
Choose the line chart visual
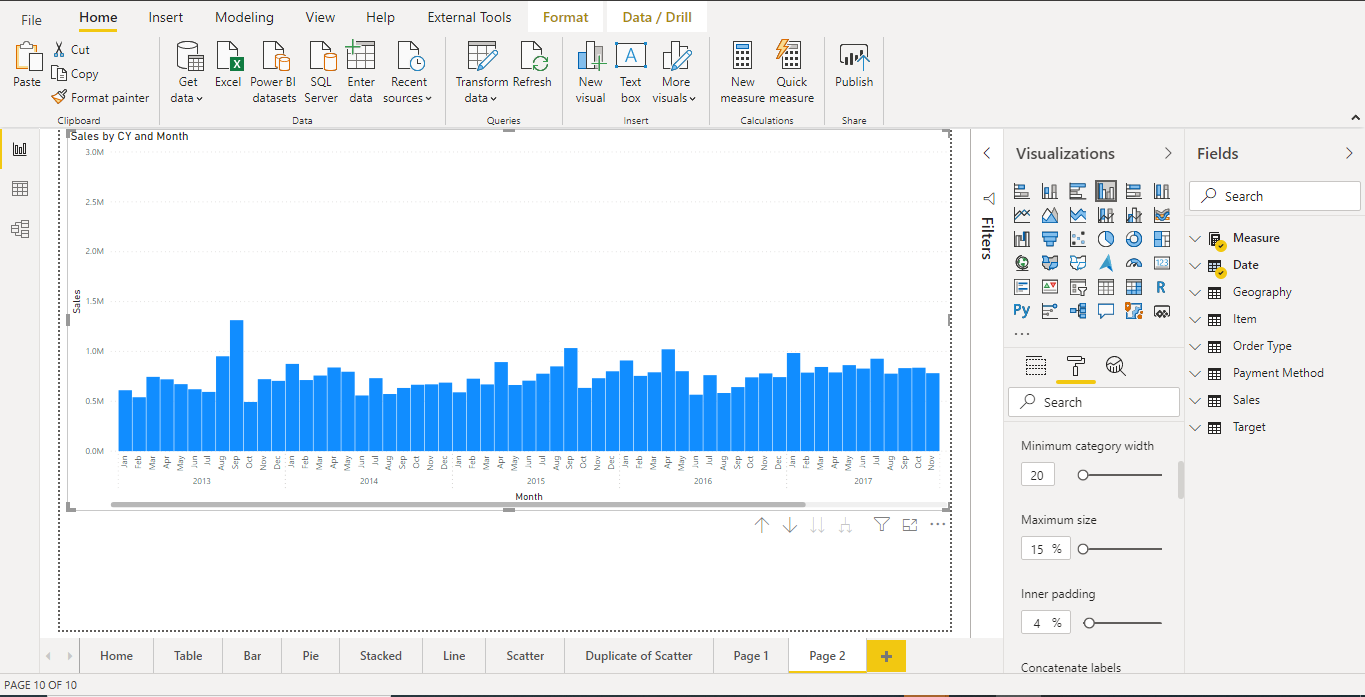1022,215
